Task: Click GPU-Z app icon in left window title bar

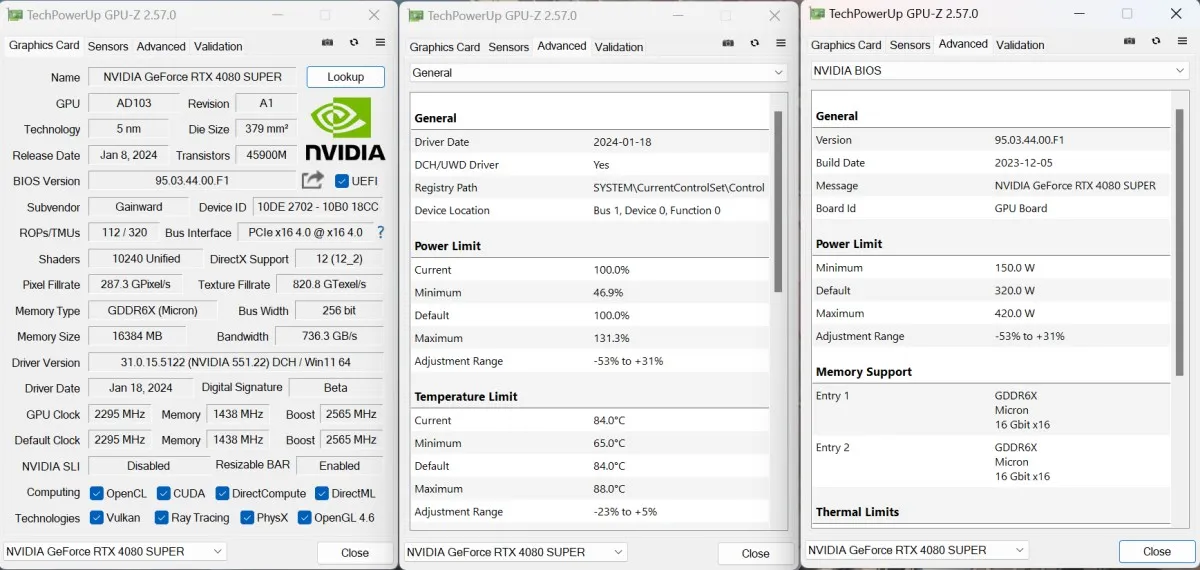Action: point(14,15)
